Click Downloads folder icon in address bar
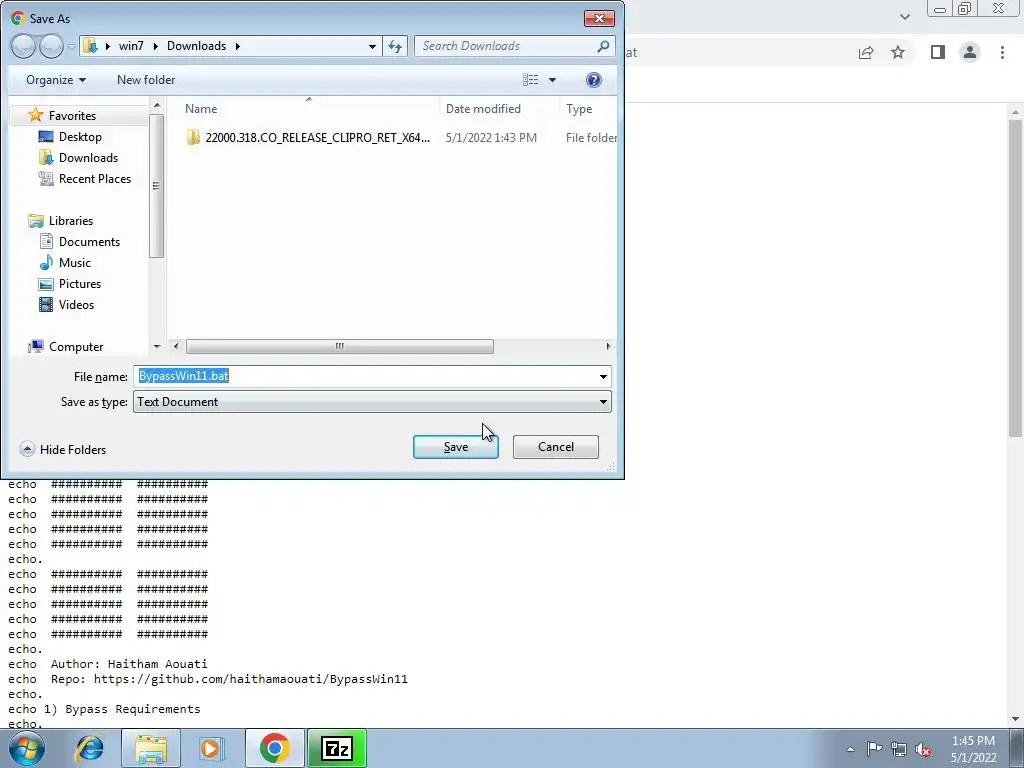 [91, 46]
